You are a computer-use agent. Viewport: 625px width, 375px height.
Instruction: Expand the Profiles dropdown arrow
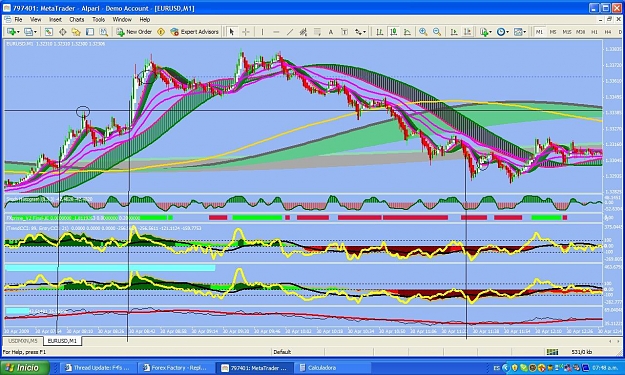(x=35, y=32)
